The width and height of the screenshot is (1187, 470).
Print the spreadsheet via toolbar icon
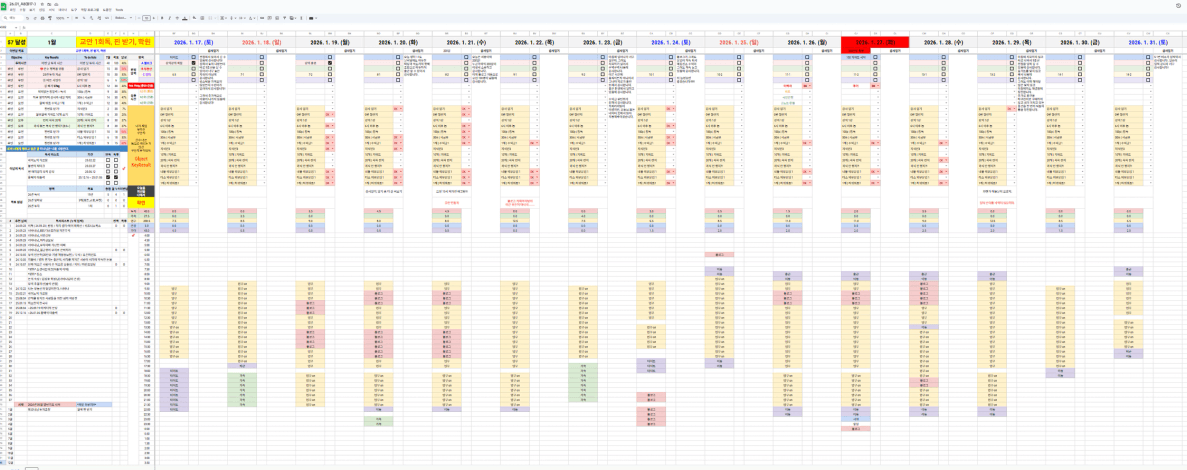point(42,18)
